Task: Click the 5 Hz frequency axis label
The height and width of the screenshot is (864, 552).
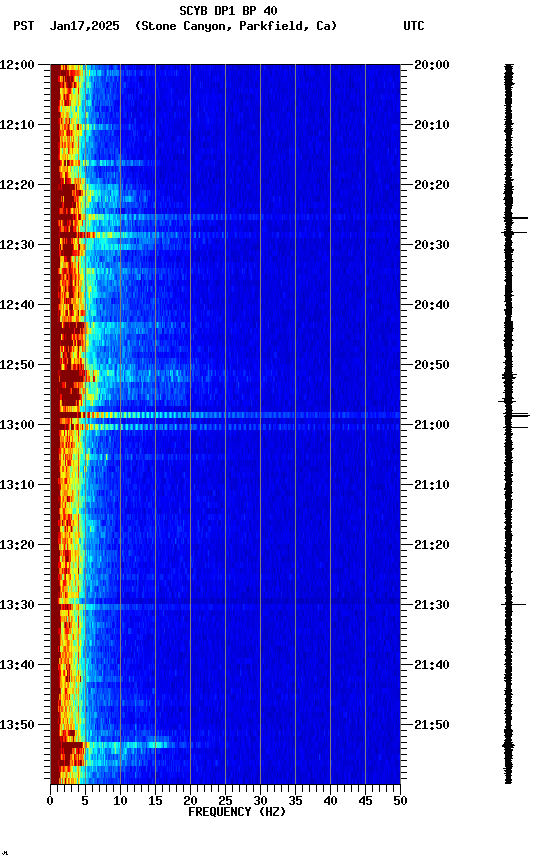Action: tap(85, 801)
